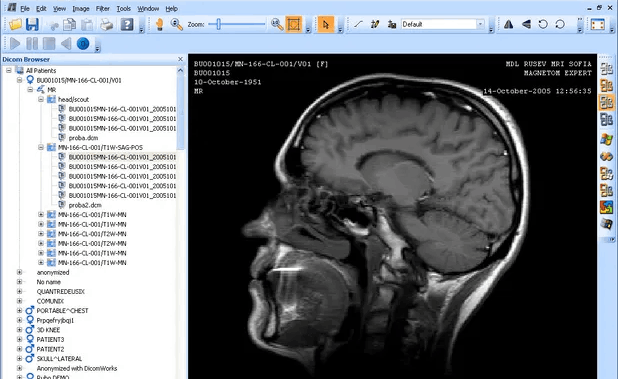This screenshot has height=379, width=618.
Task: Collapse the head/scout series
Action: click(41, 99)
